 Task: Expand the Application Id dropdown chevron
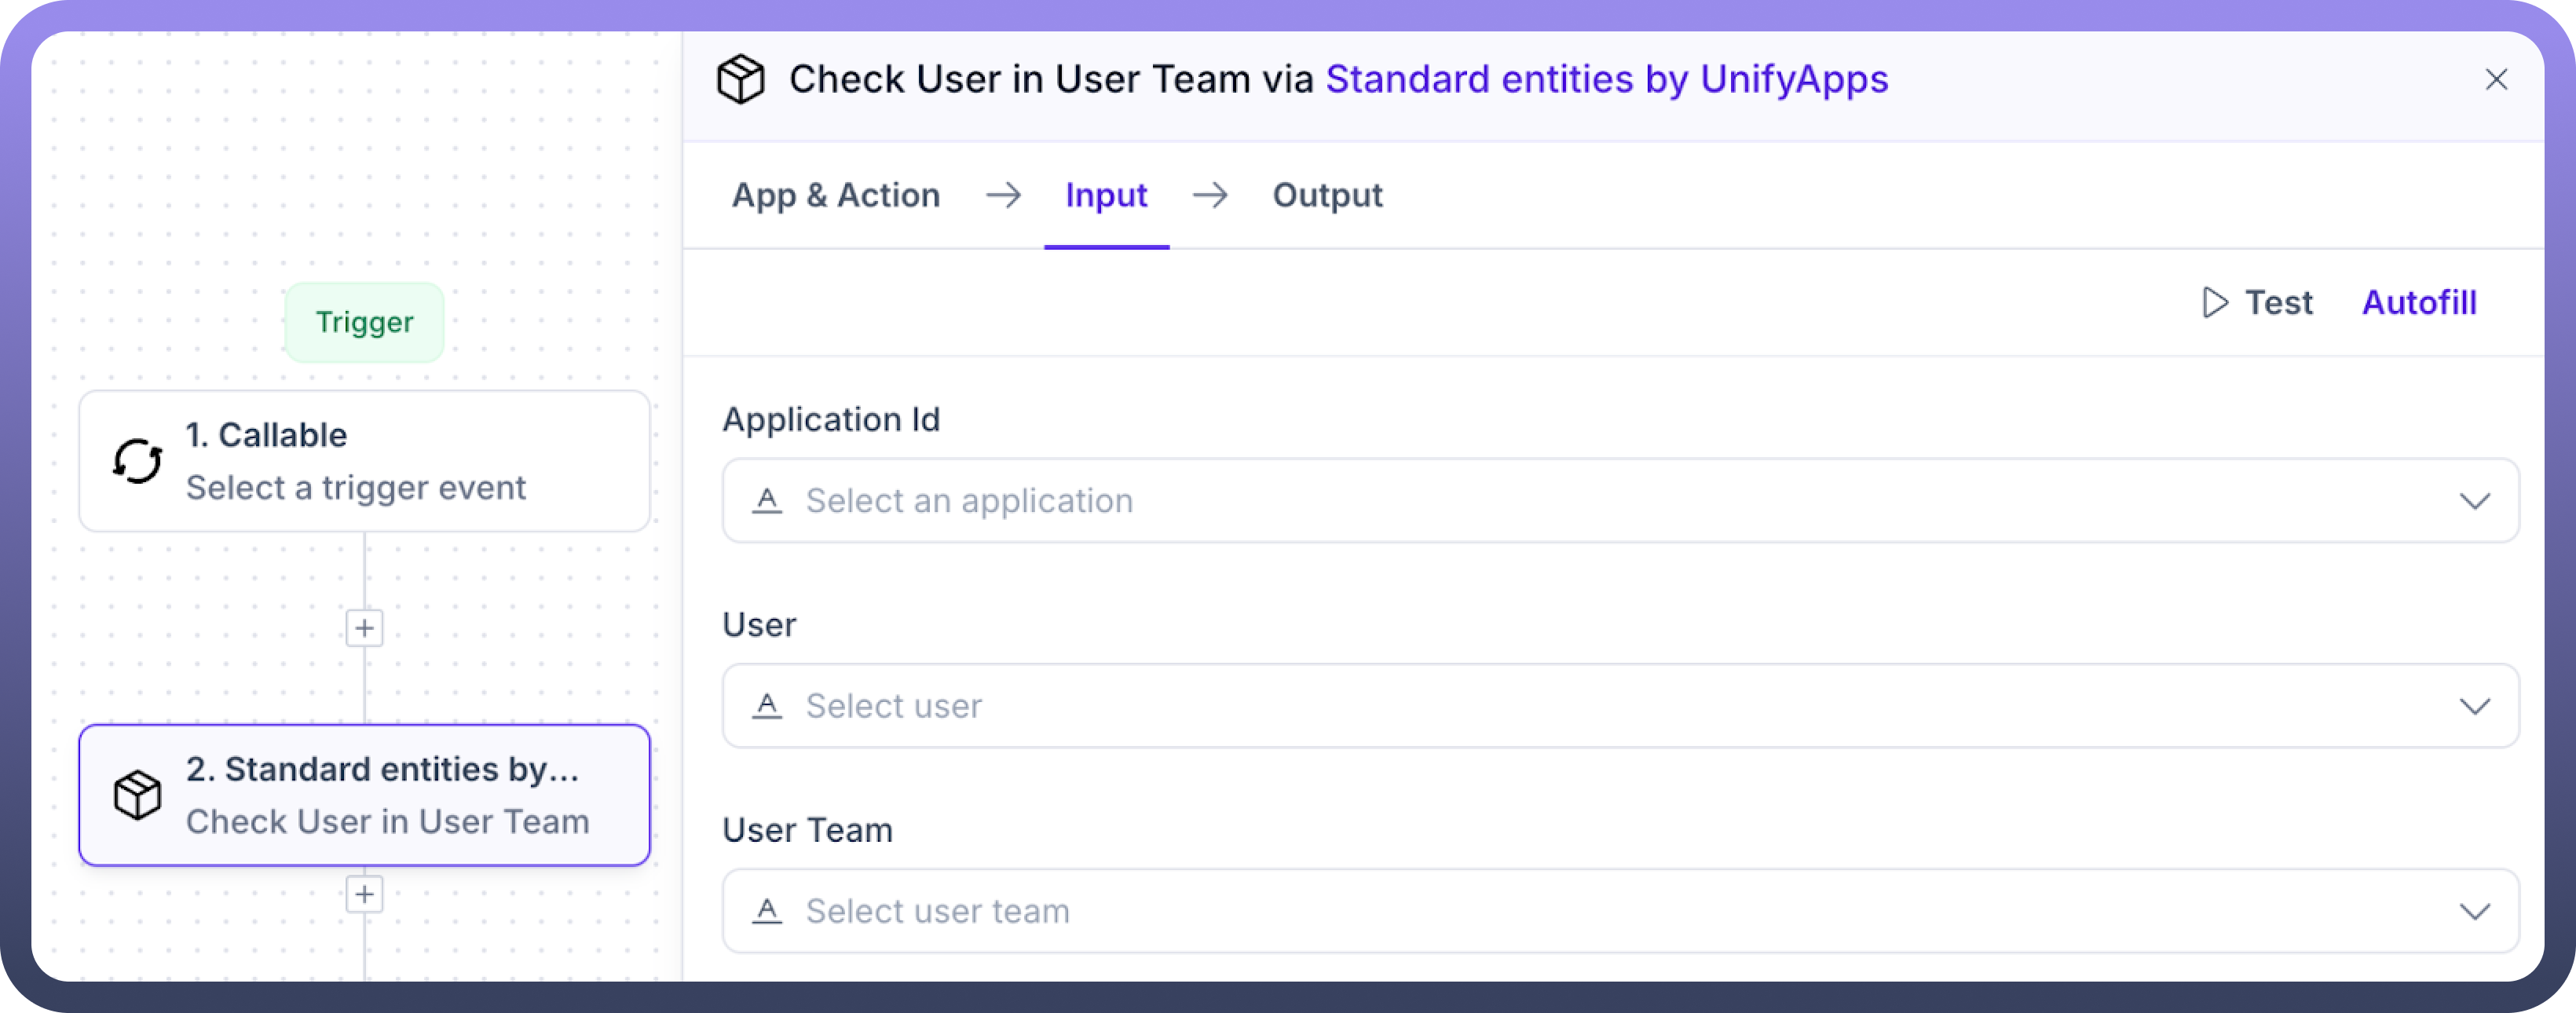[x=2474, y=501]
